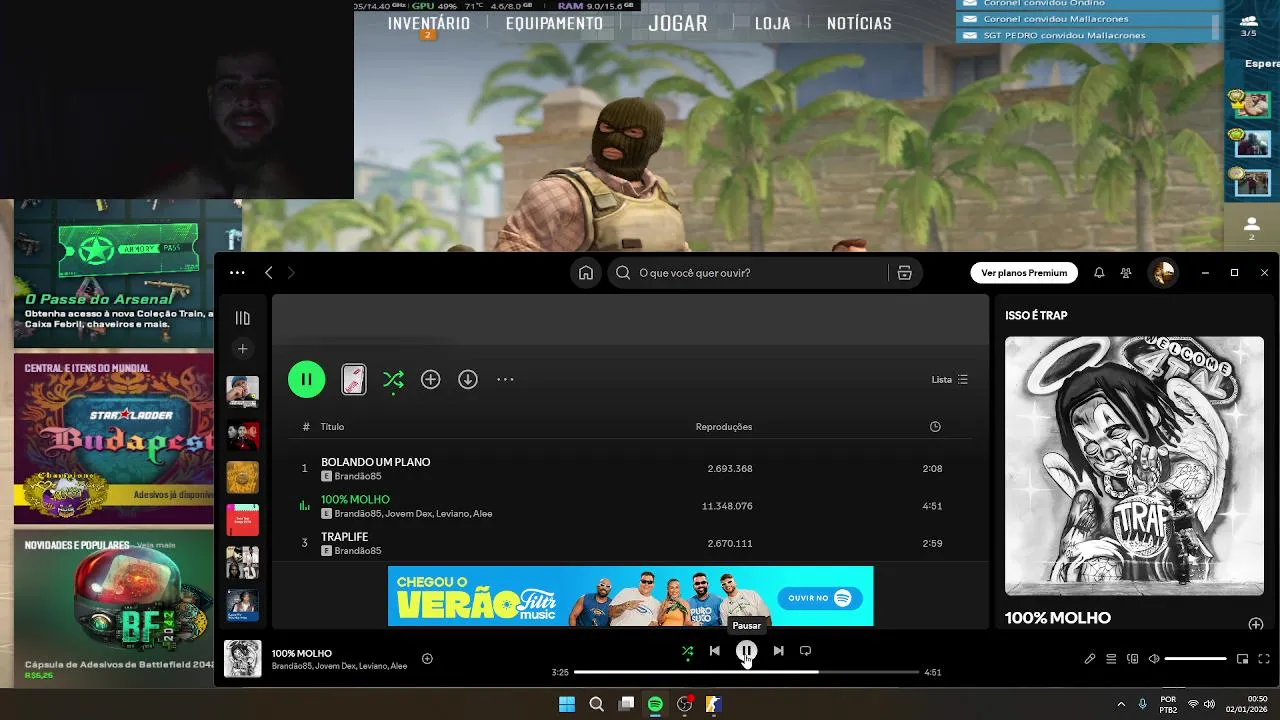Open the album preview cover beside green pause button
This screenshot has width=1280, height=720.
click(353, 379)
